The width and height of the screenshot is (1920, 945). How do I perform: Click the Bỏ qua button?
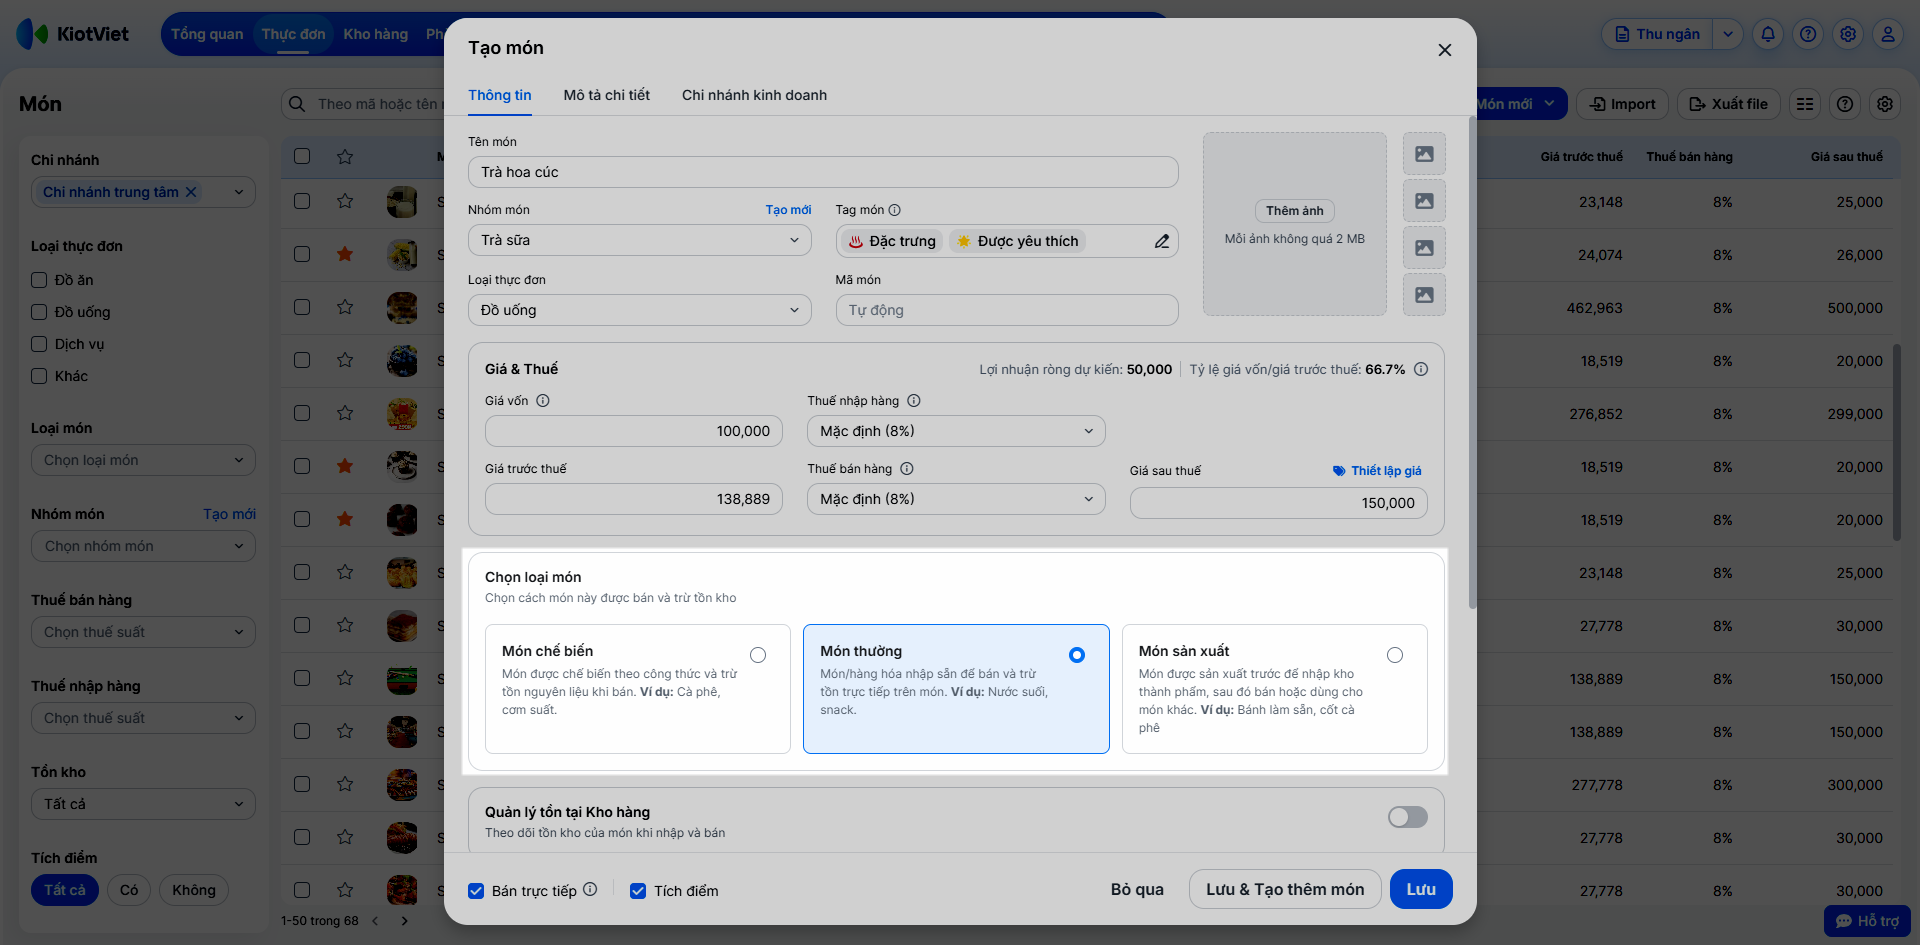coord(1137,889)
